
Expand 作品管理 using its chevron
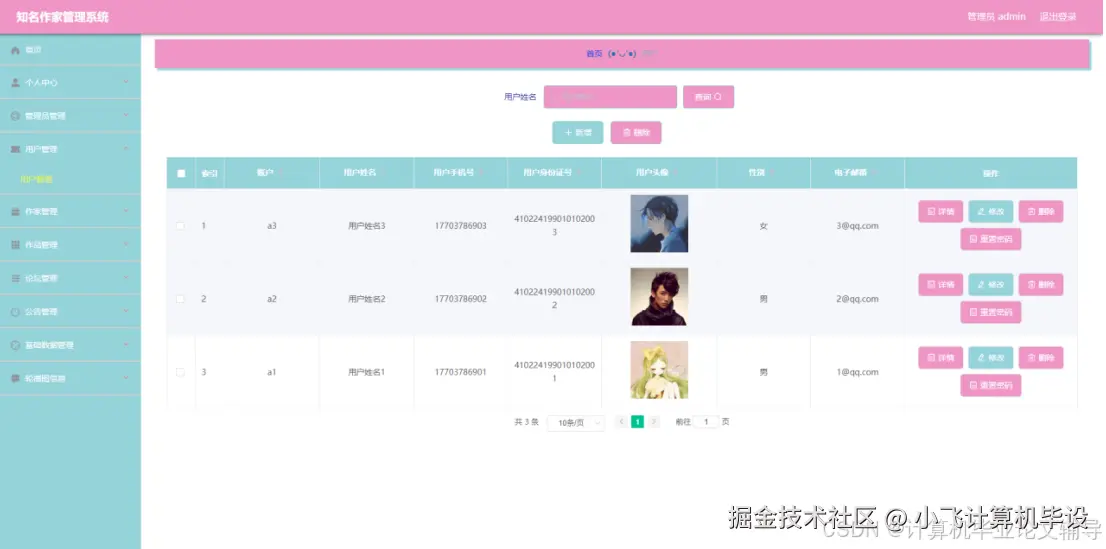(x=126, y=245)
